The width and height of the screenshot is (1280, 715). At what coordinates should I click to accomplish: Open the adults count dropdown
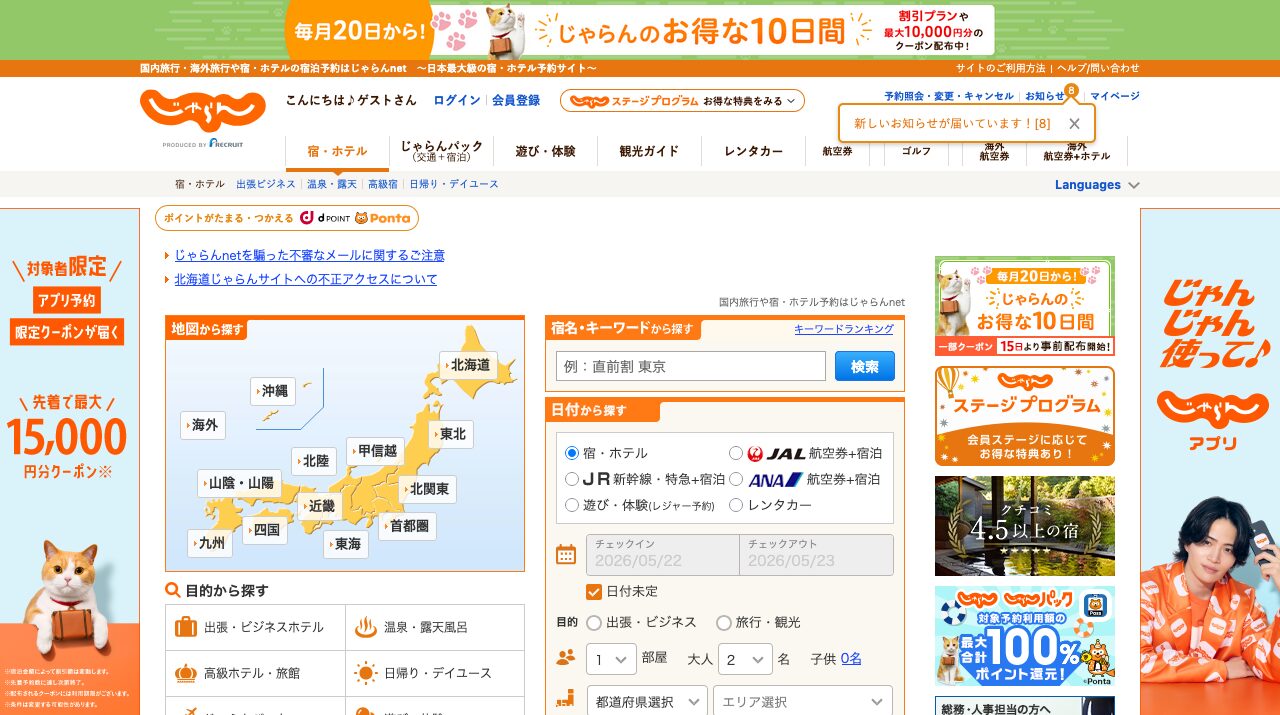745,659
